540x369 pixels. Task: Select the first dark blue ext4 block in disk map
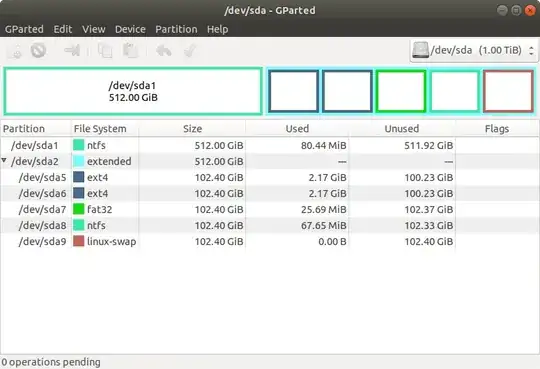pyautogui.click(x=293, y=91)
